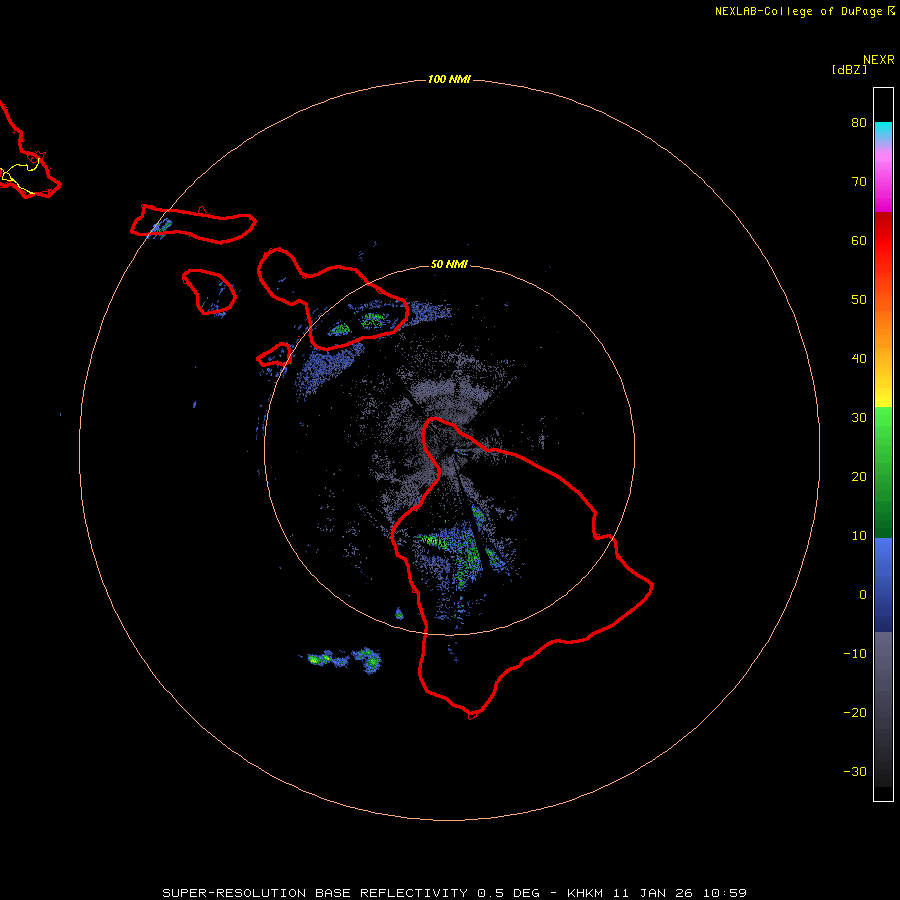This screenshot has height=900, width=900.
Task: Click the green segment of the reflectivity color bar
Action: 883,472
